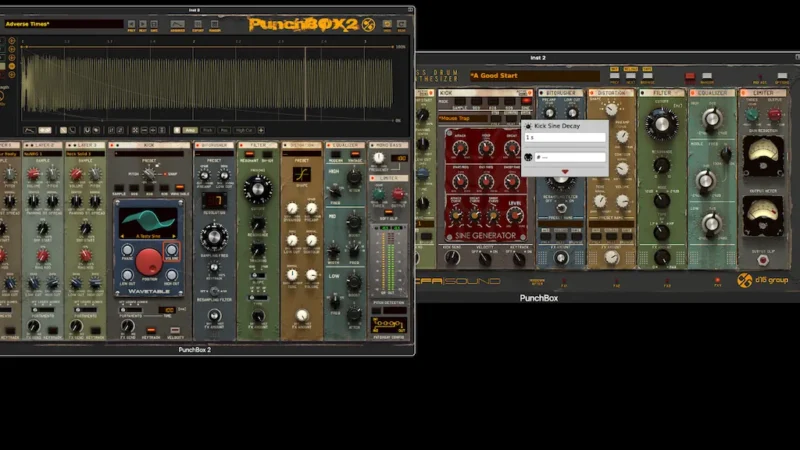800x450 pixels.
Task: Click Limiter Output red knob in PunchBox
Action: [x=774, y=114]
